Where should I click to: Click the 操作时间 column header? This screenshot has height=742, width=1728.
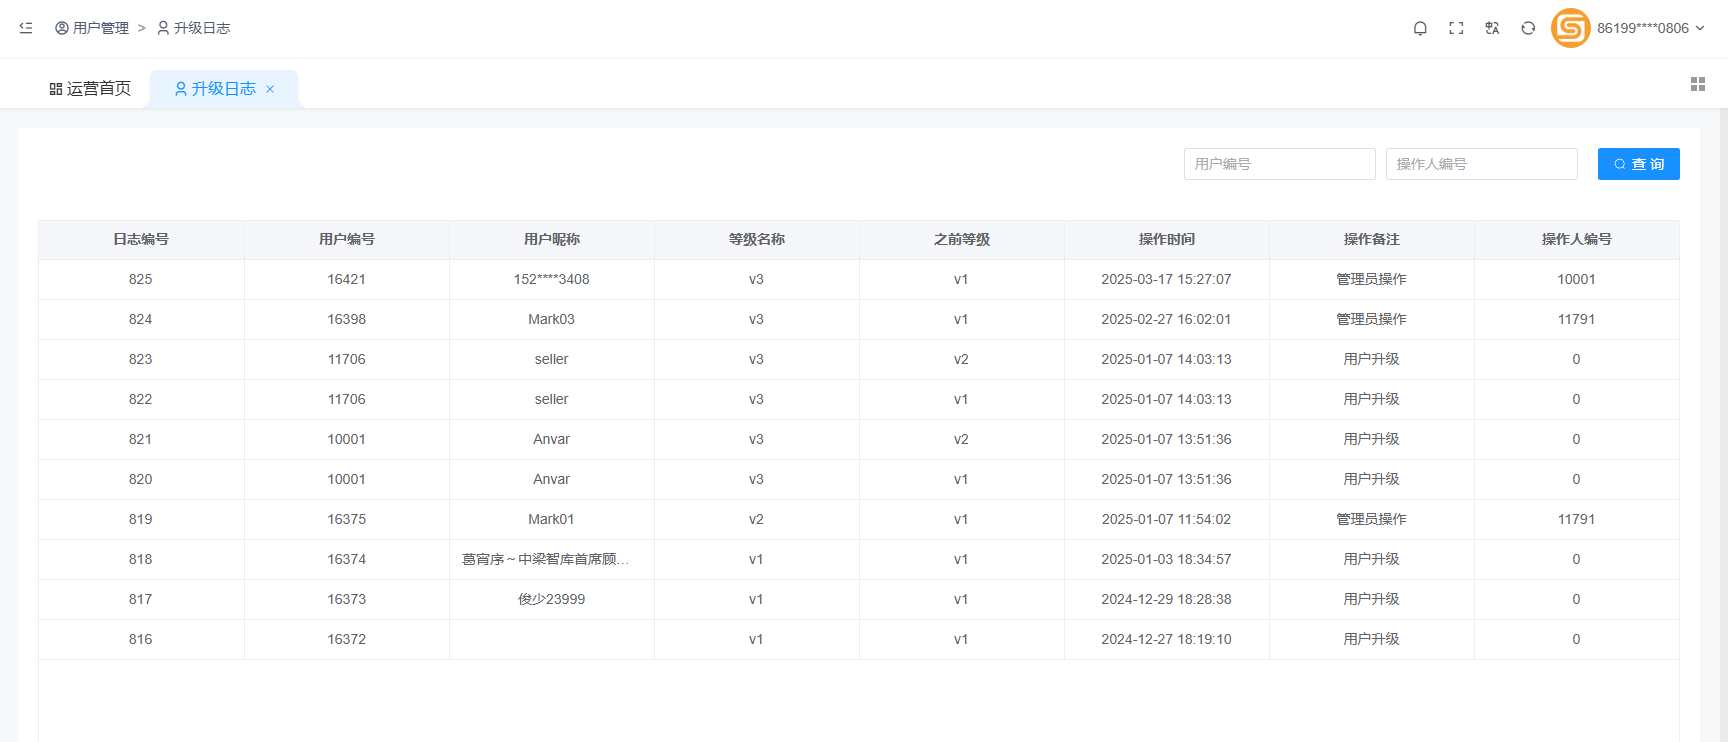[1166, 240]
